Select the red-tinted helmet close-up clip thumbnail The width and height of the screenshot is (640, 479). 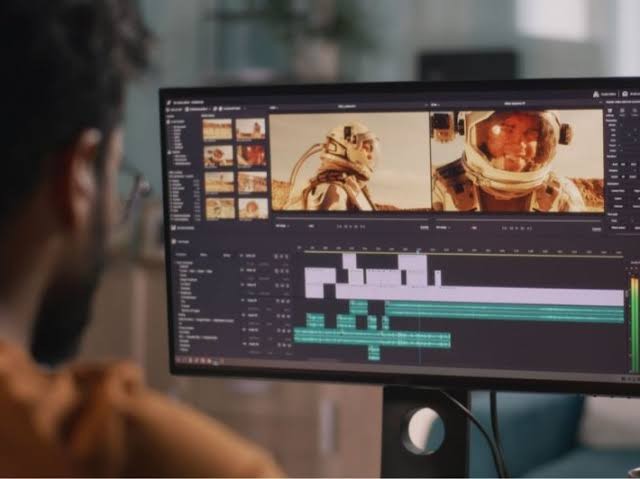click(x=251, y=155)
